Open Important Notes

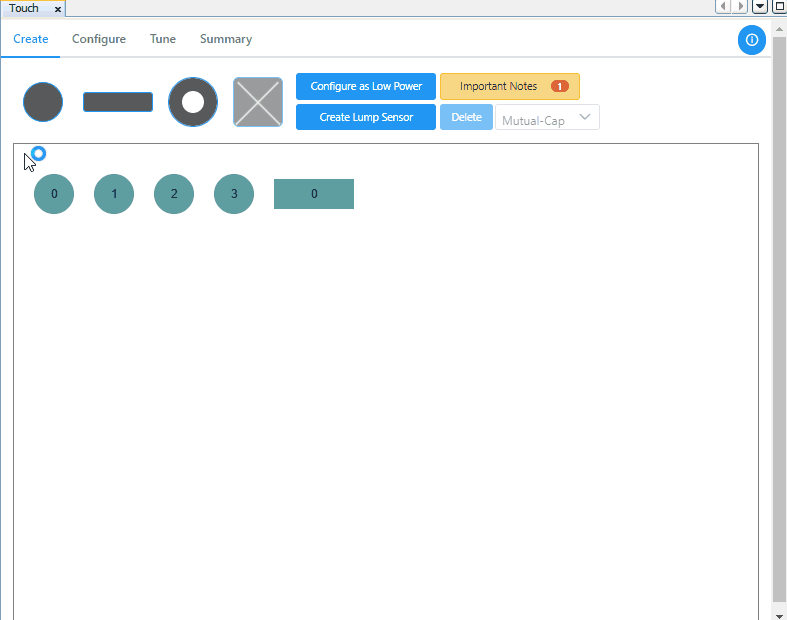[510, 86]
